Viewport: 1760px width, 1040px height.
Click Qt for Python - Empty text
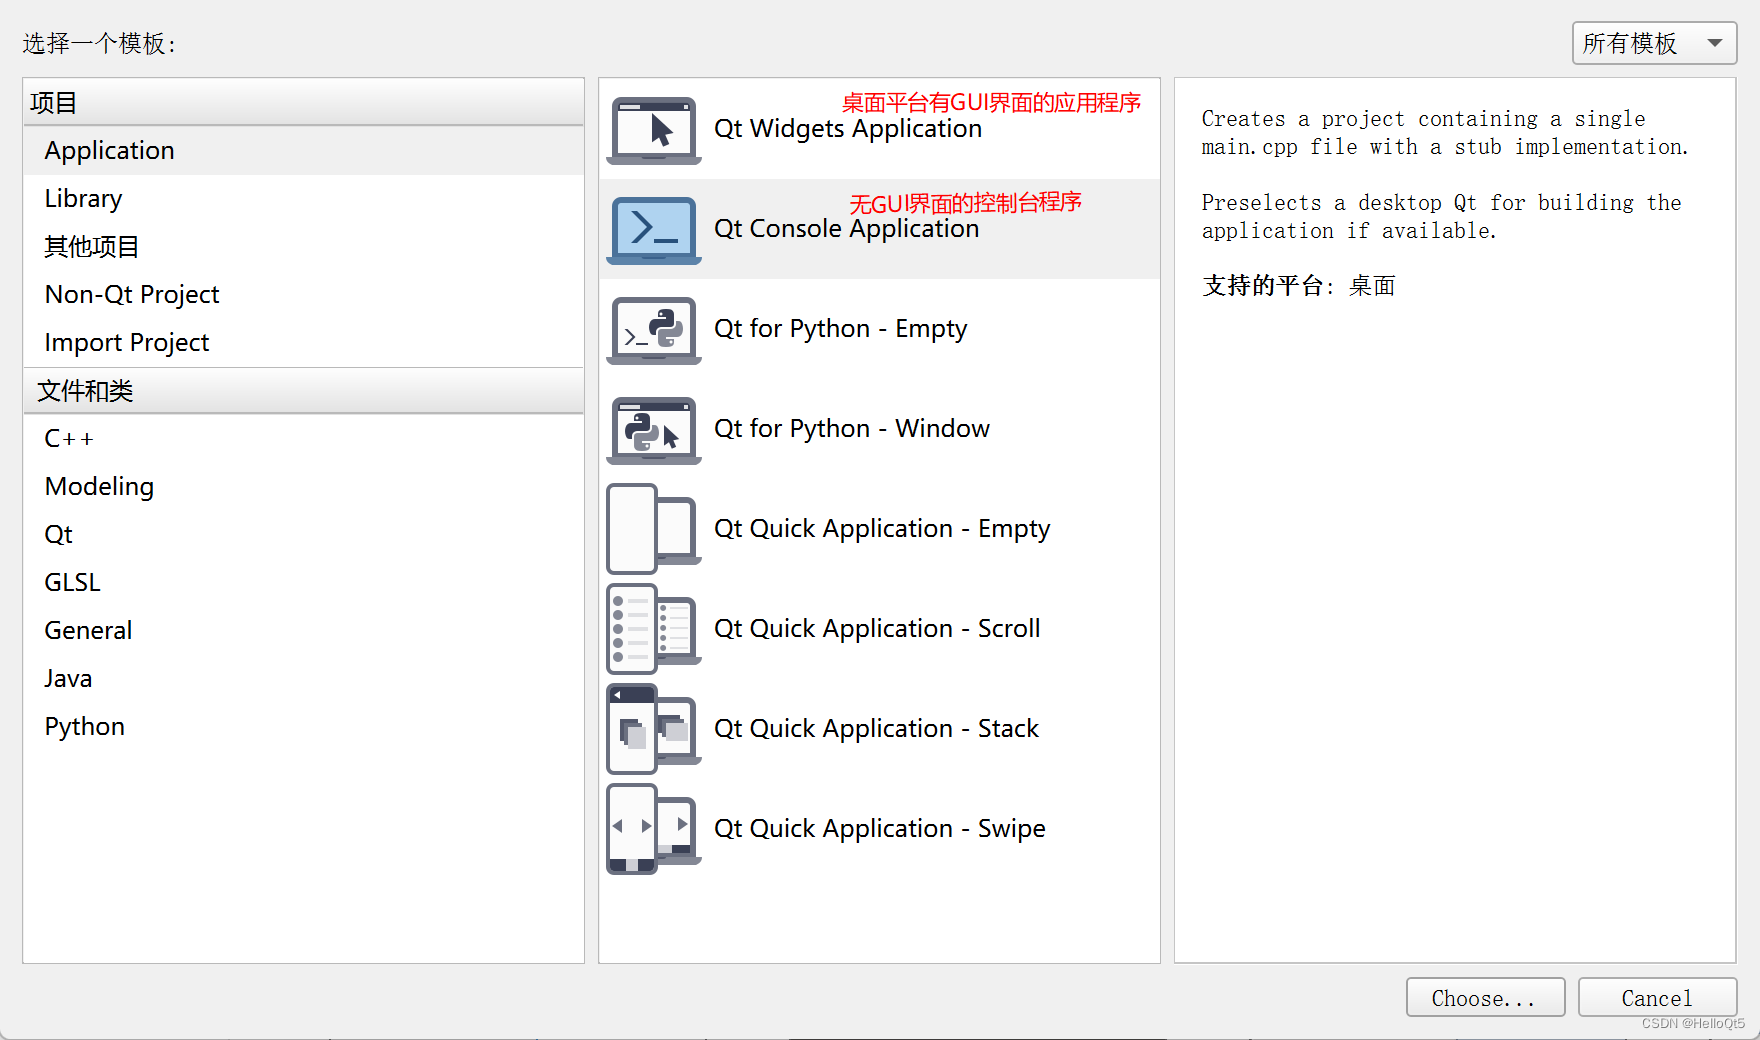pos(841,329)
